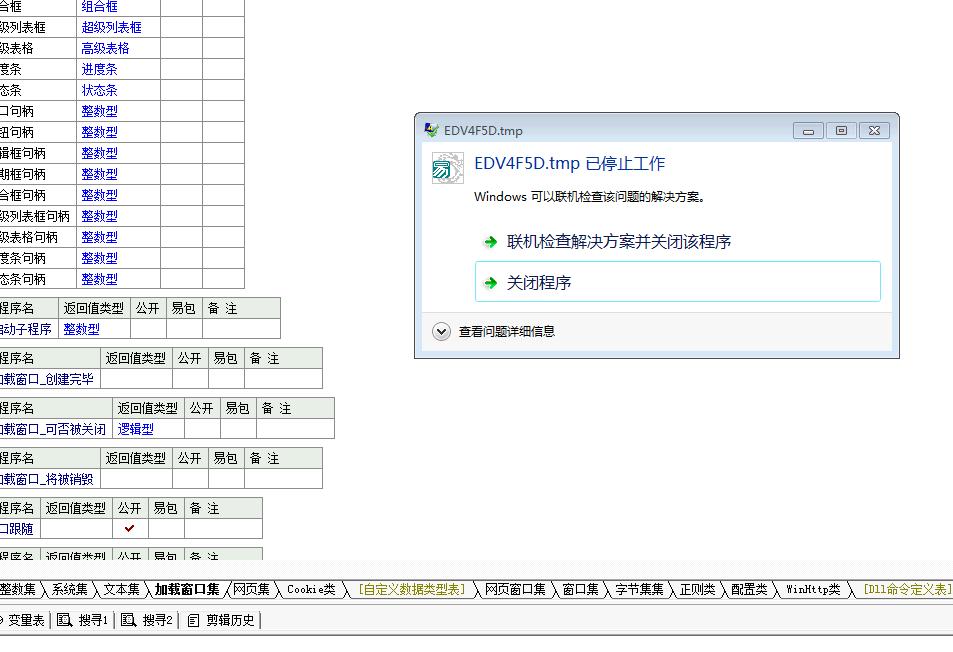Open the Cookie类 tab
Viewport: 953px width, 652px height.
click(310, 590)
